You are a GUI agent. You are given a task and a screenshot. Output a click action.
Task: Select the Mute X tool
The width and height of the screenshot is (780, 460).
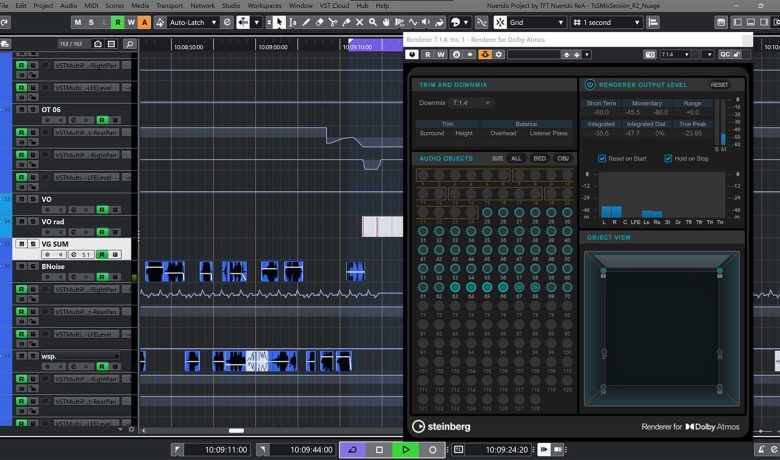point(359,22)
